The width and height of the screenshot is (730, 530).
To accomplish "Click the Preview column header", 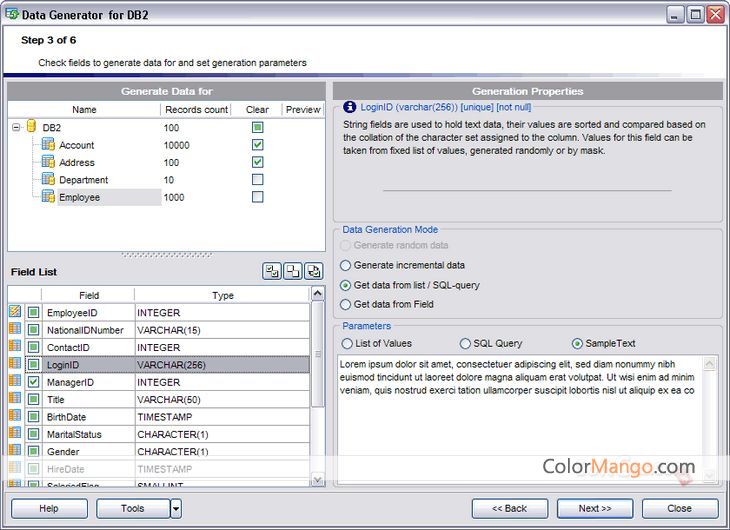I will (303, 109).
